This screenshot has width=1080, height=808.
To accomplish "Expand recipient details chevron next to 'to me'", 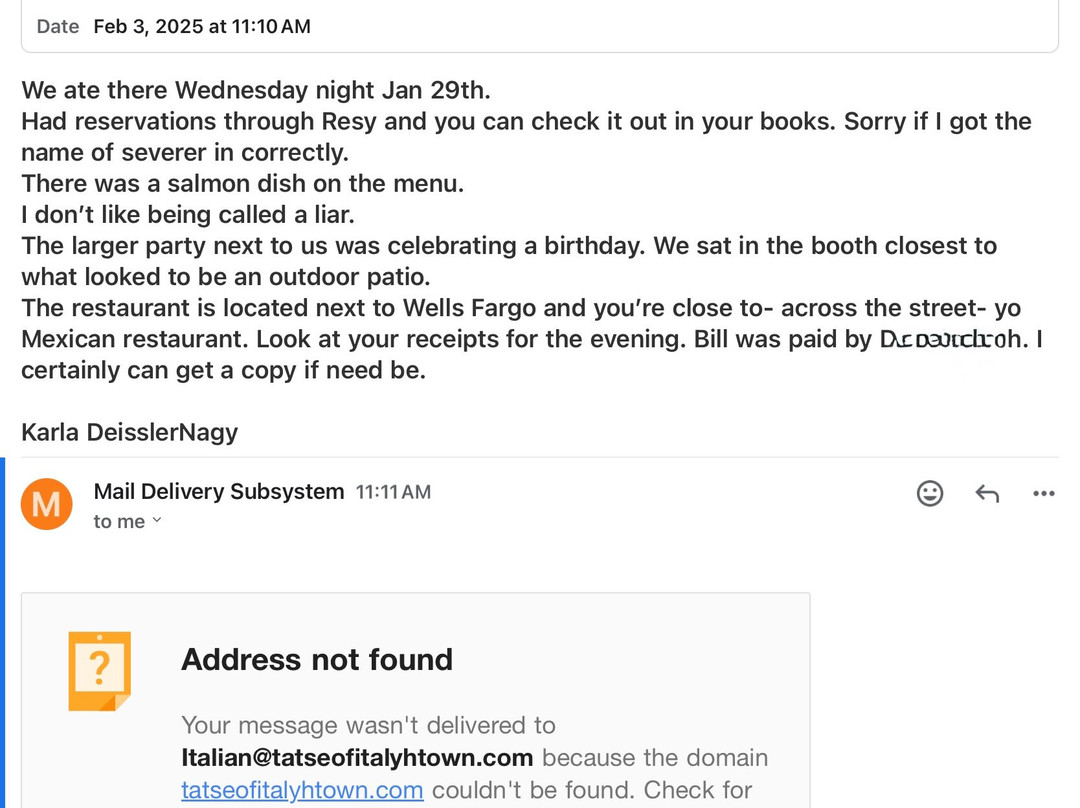I will tap(157, 521).
